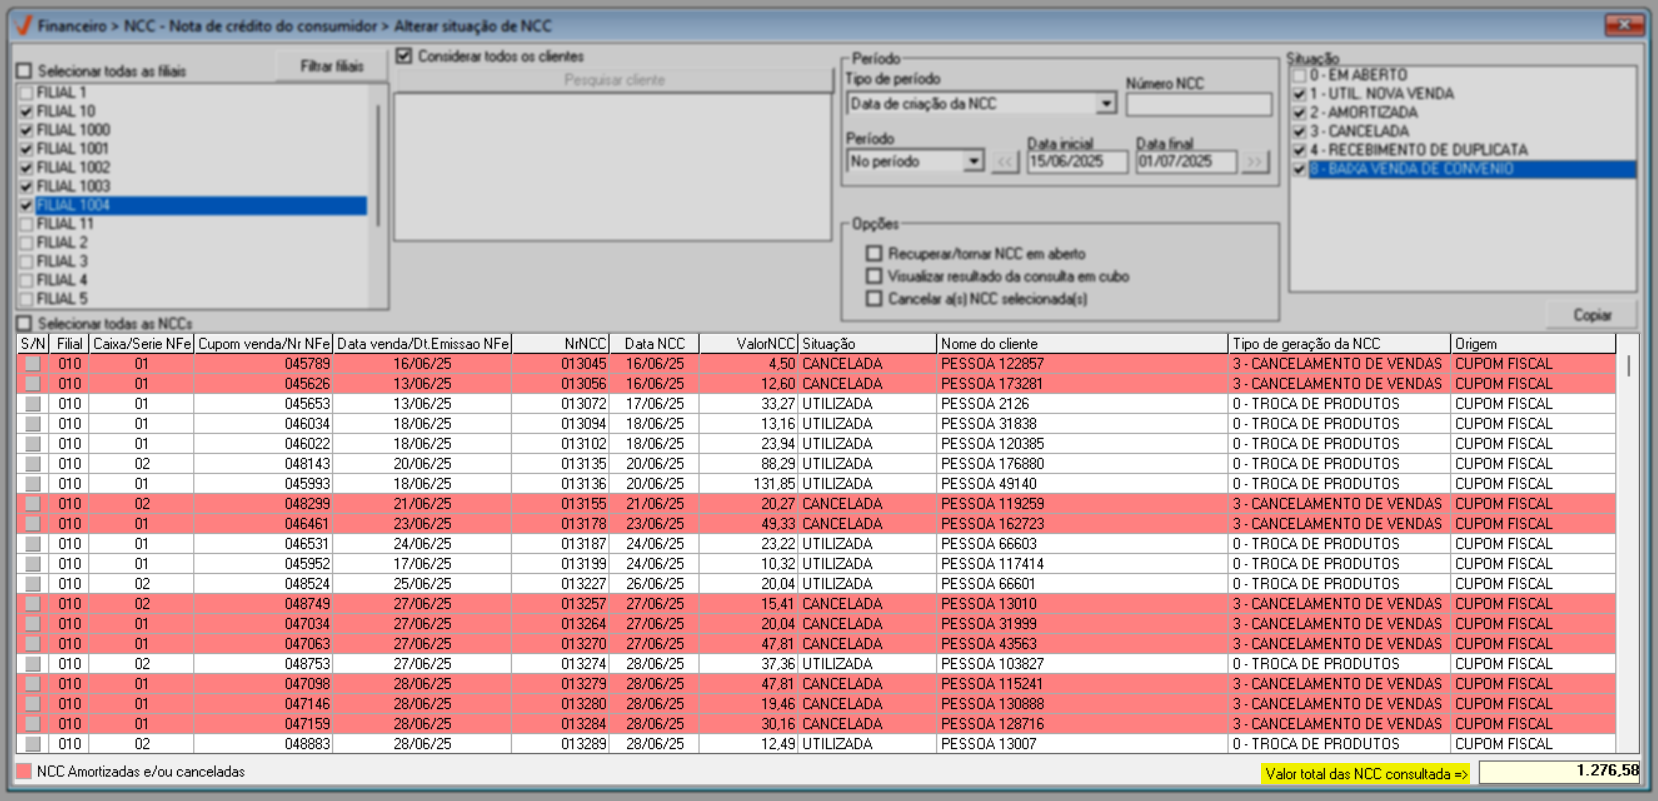Close the Alterar situação de NCC window

[1624, 25]
